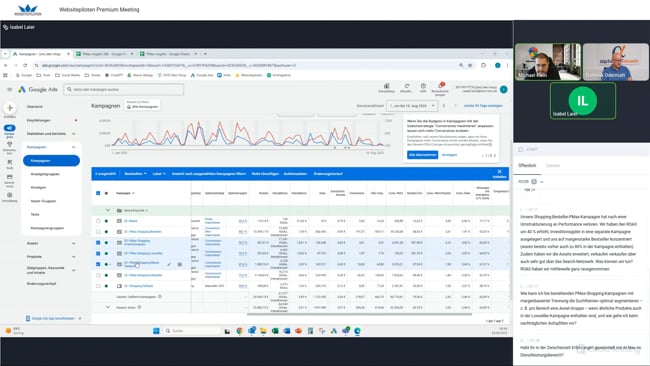
Task: Click the refresh Aktualisieren icon in header
Action: [407, 86]
